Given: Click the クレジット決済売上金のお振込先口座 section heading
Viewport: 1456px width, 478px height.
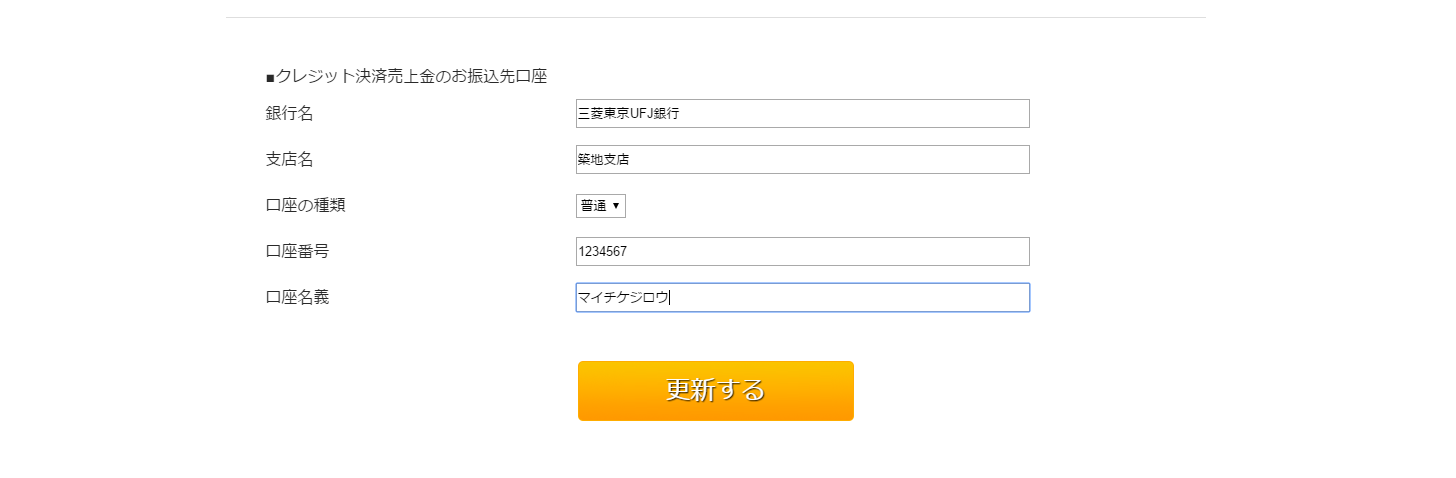Looking at the screenshot, I should click(411, 76).
